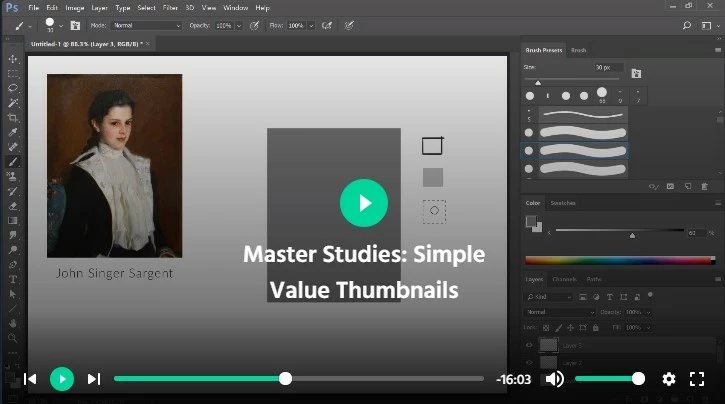Select the Hand tool
This screenshot has height=404, width=725.
point(13,323)
